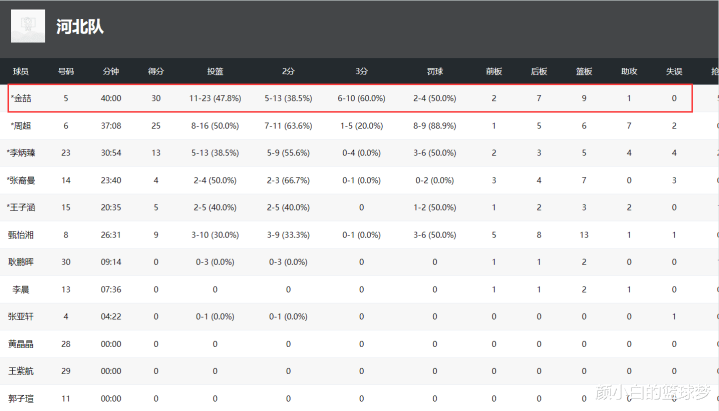Click player 张亚轩's name

point(22,316)
